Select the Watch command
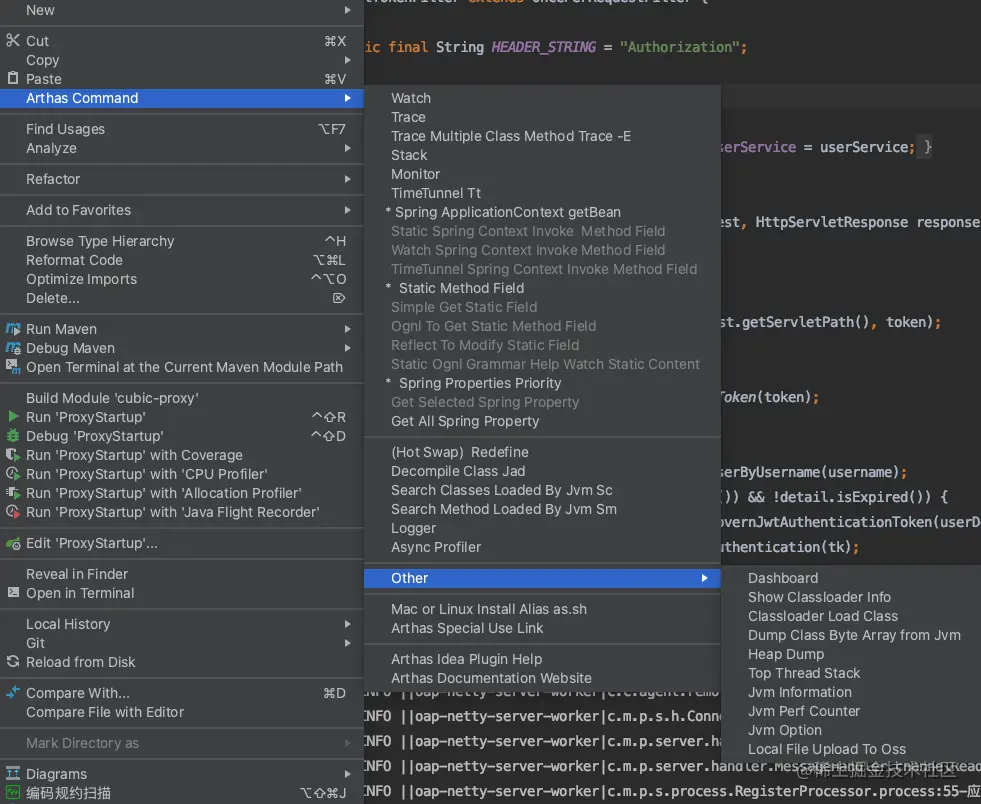The height and width of the screenshot is (804, 981). (542, 98)
